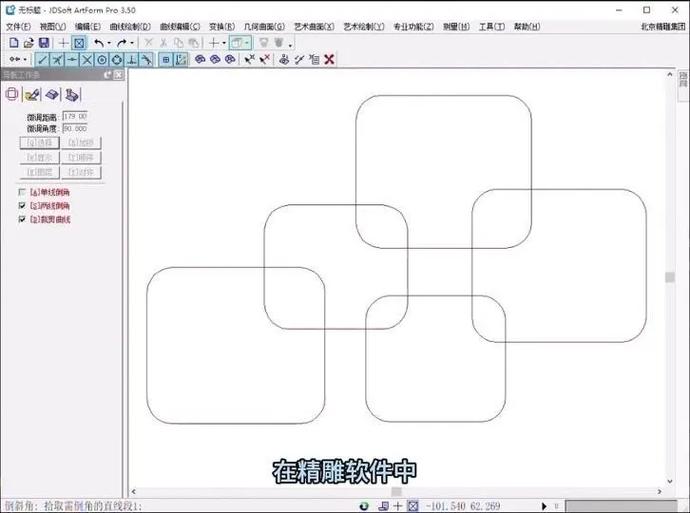Uncheck the [s] two line chamfer checkbox
The height and width of the screenshot is (513, 690).
[22, 205]
